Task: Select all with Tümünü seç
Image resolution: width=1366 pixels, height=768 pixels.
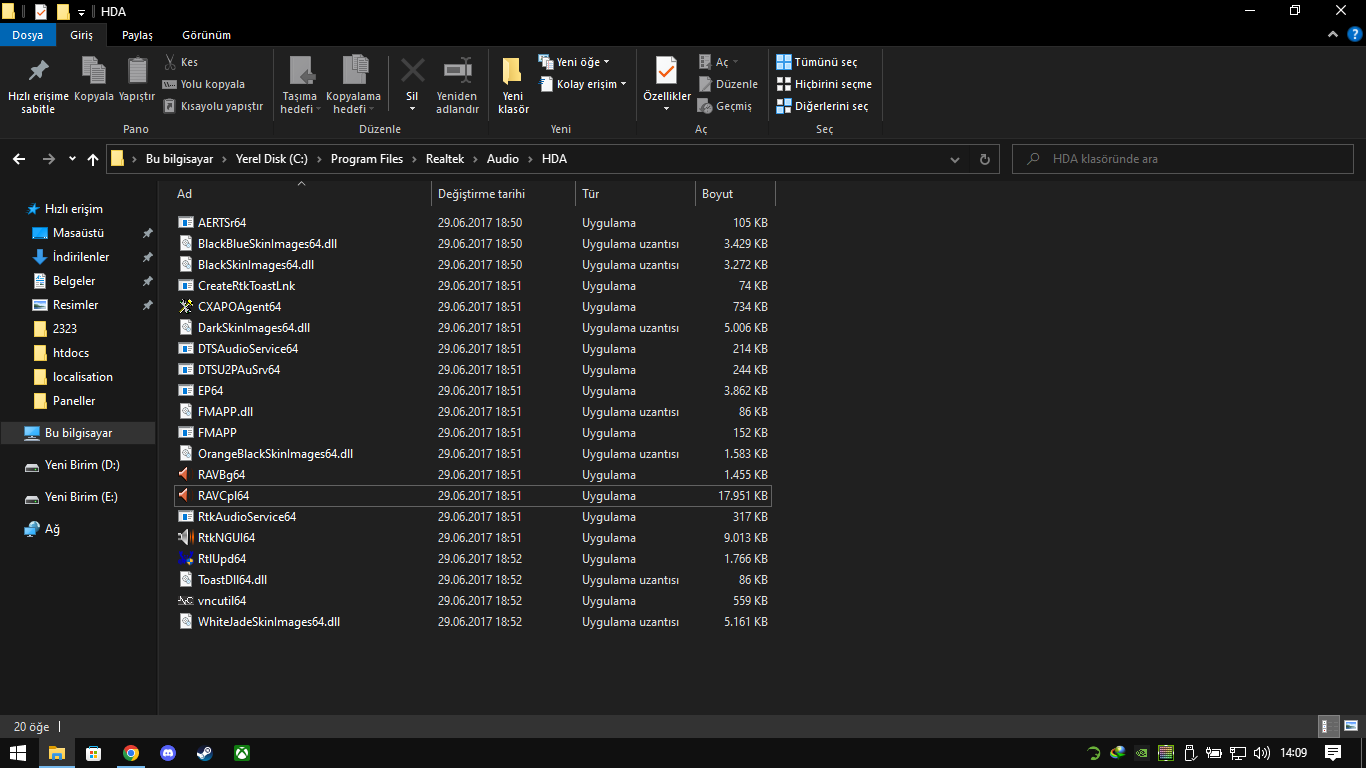Action: click(x=816, y=62)
